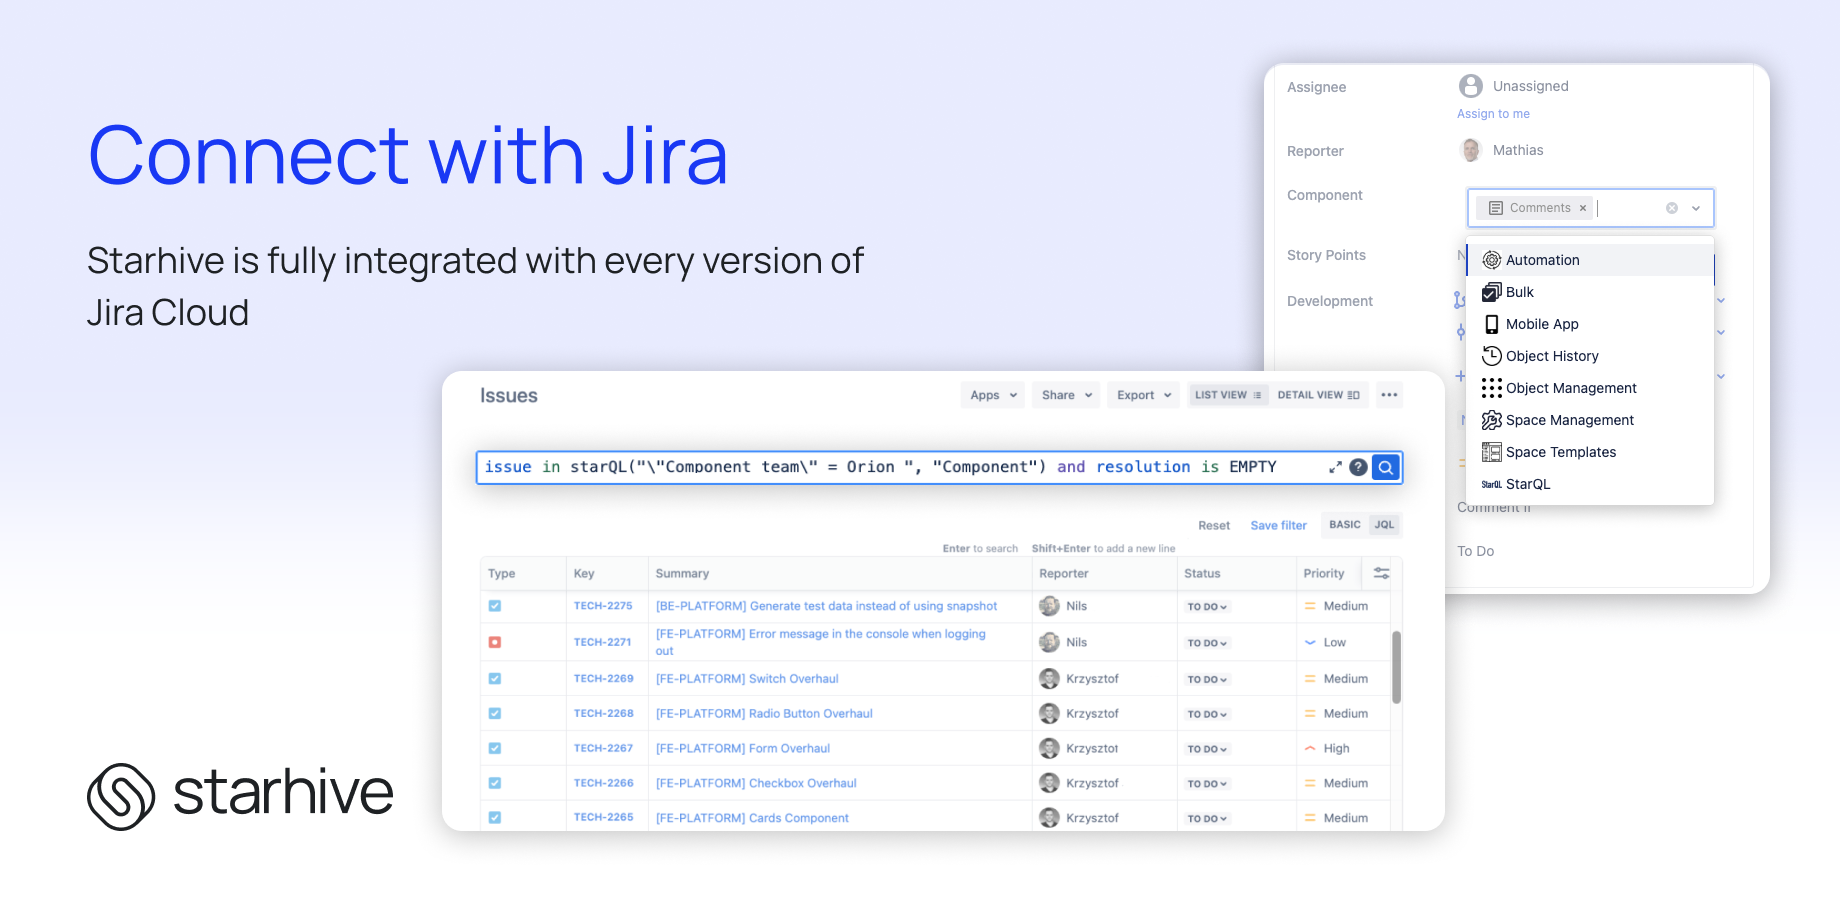Open the Export dropdown
Screen dimensions: 1840x900
(x=1144, y=395)
